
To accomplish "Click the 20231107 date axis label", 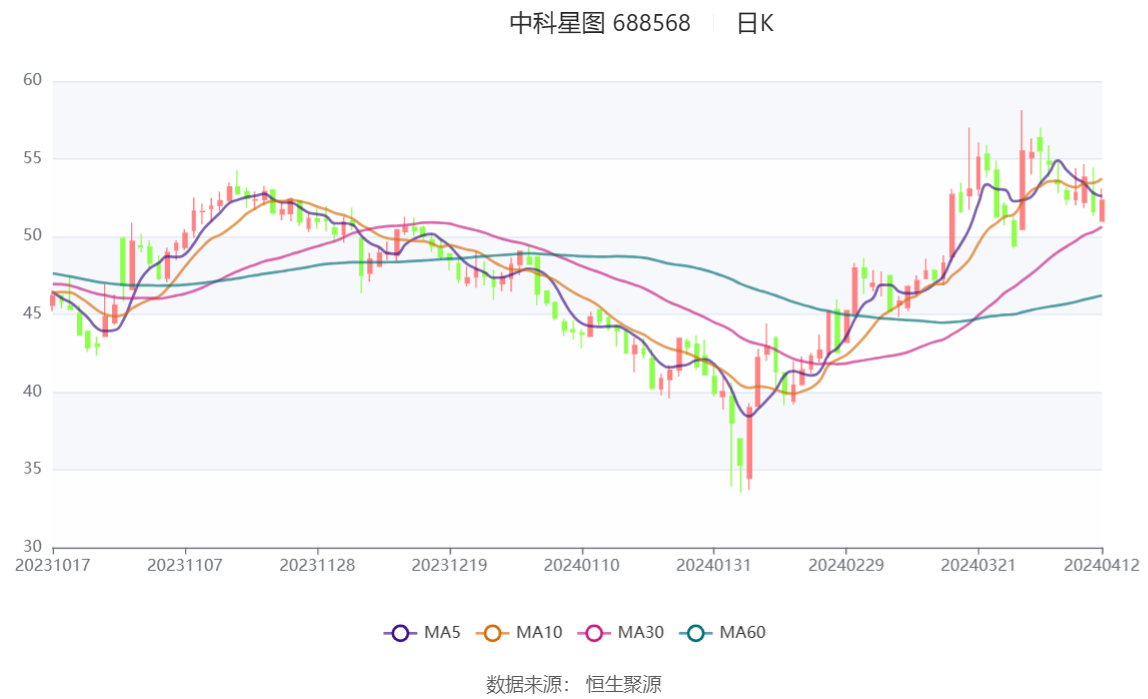I will point(184,566).
